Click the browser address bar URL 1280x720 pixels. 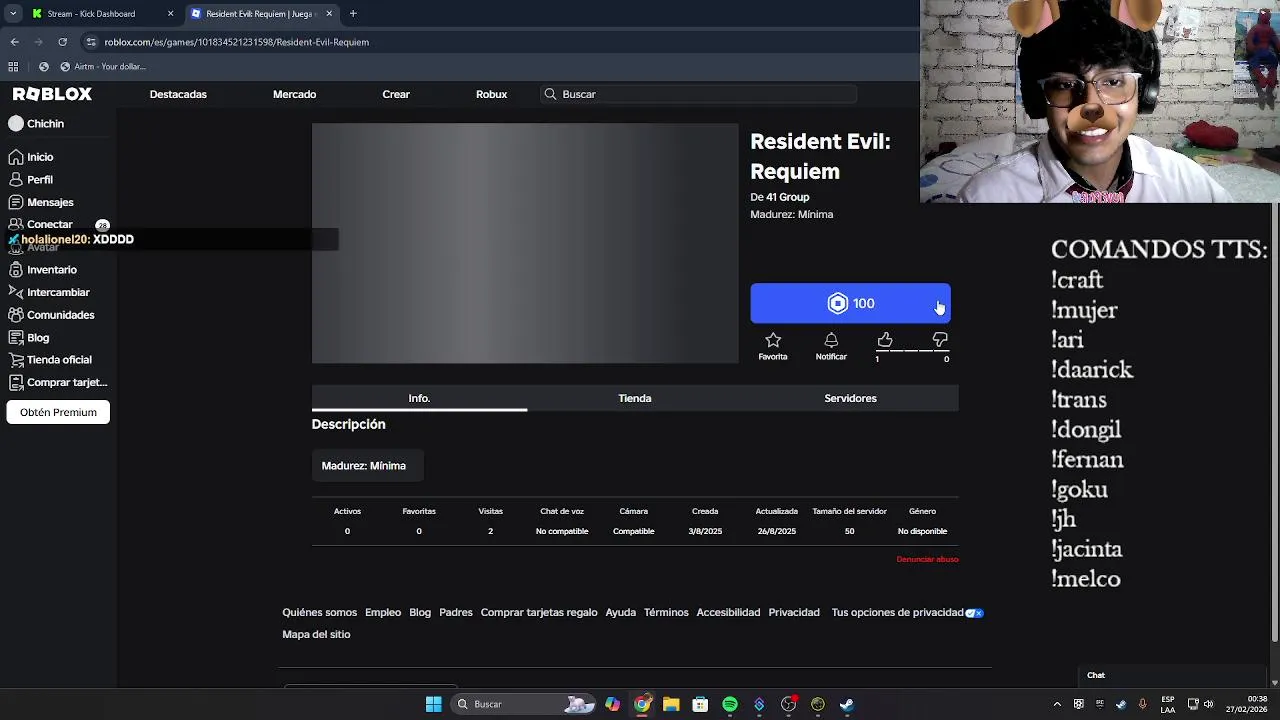click(x=237, y=42)
